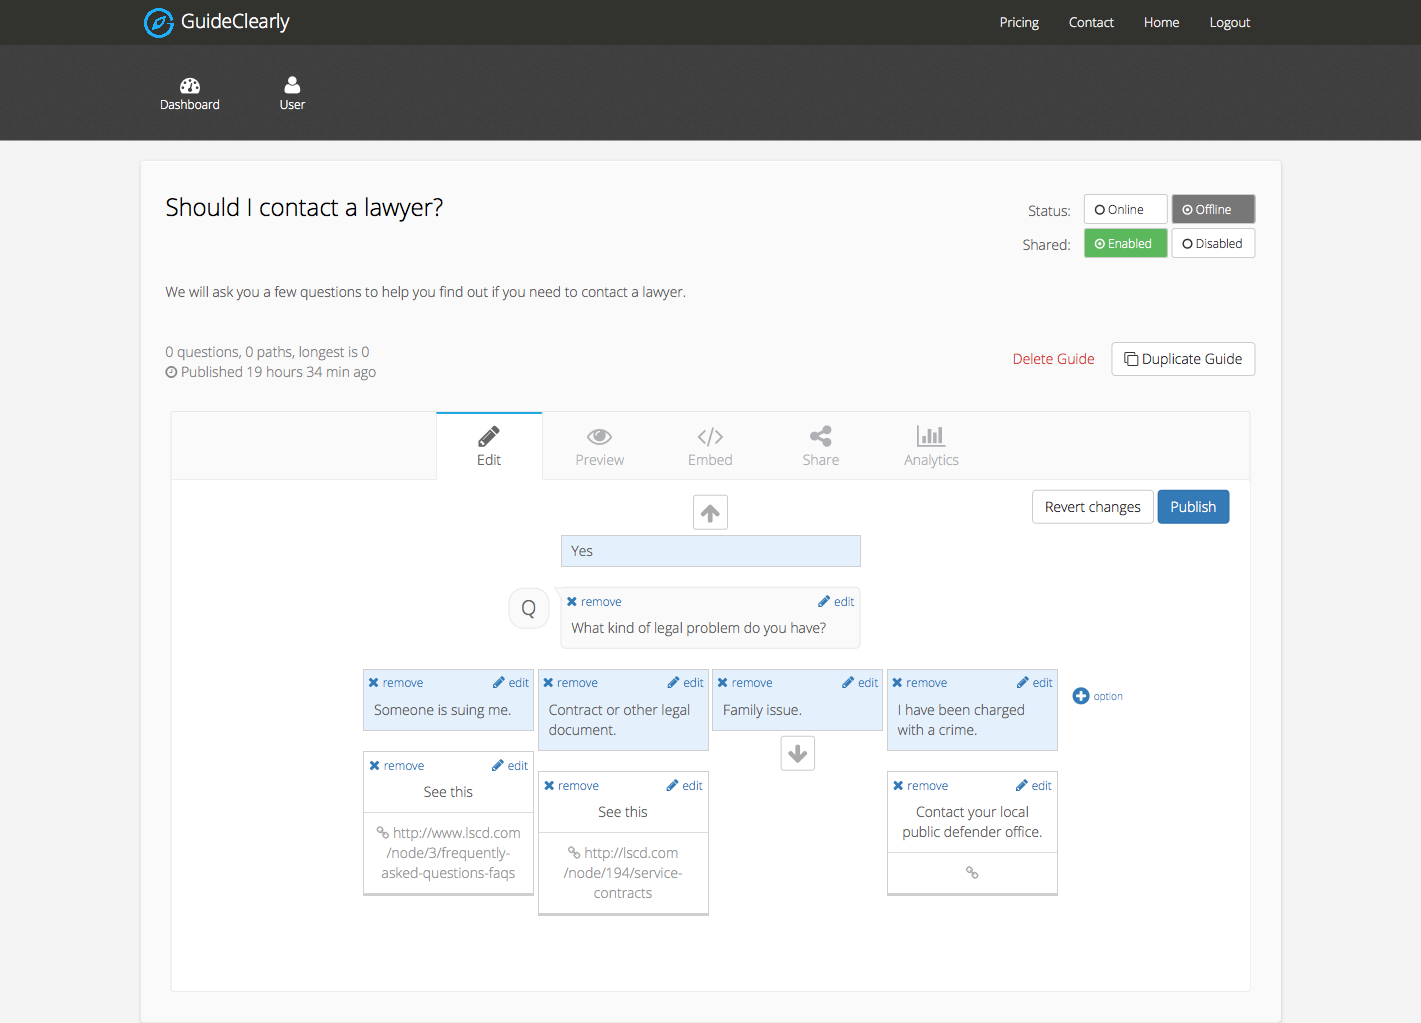This screenshot has height=1023, width=1421.
Task: Publish the guide changes
Action: 1192,506
